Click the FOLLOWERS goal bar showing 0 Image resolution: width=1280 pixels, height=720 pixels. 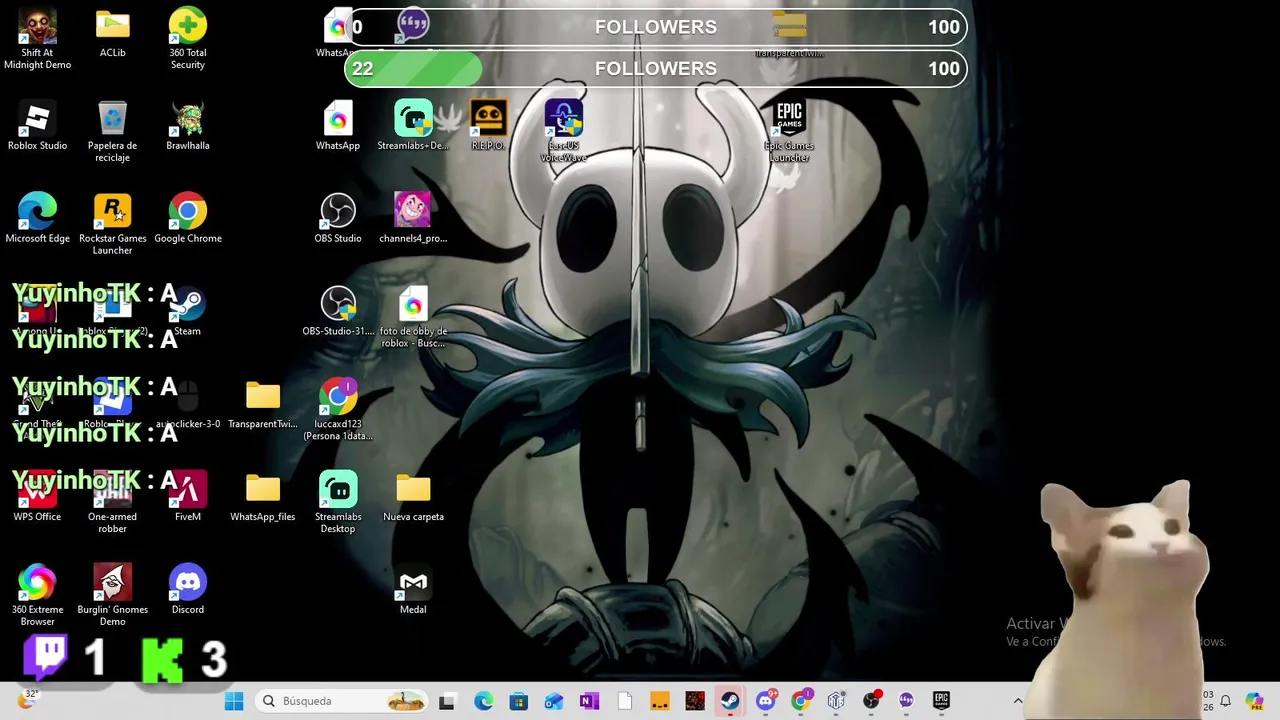pyautogui.click(x=656, y=27)
